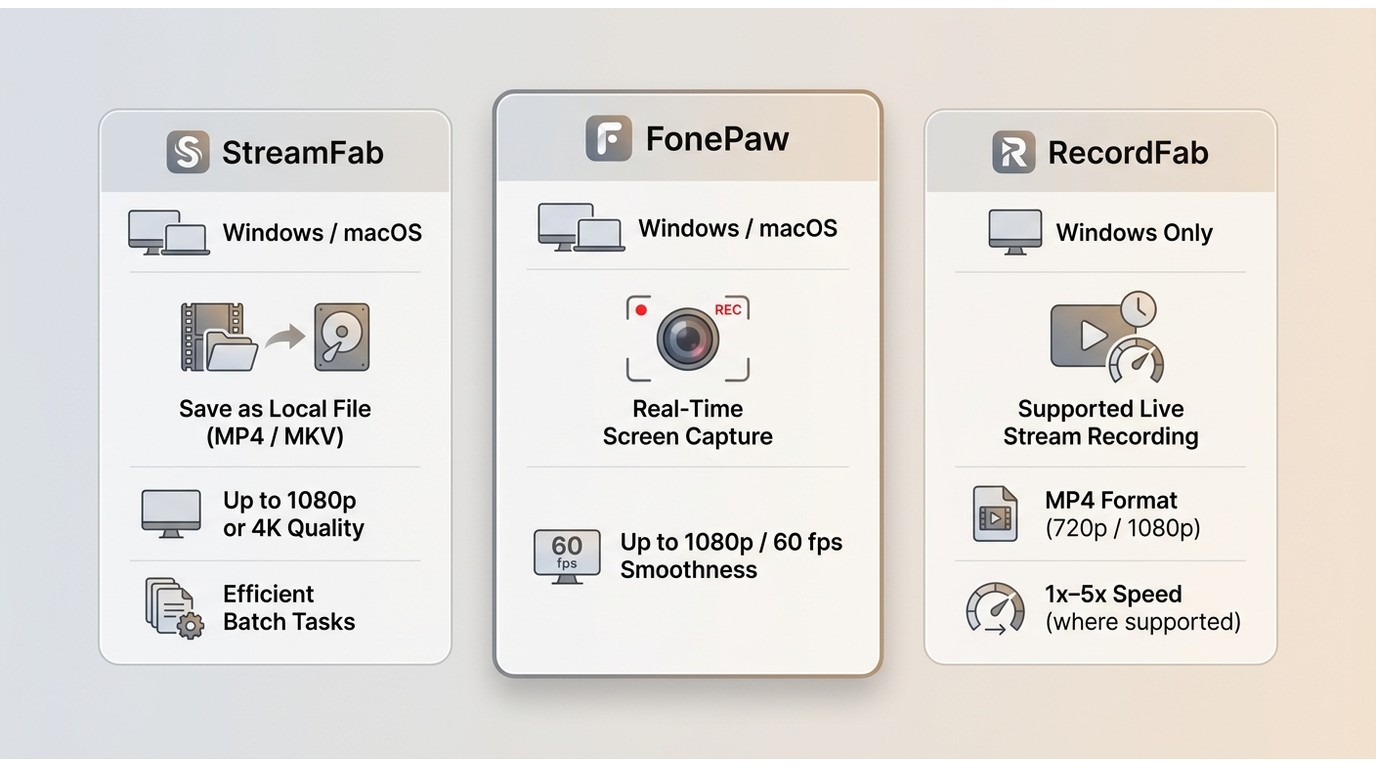Click the StreamFab title text
The height and width of the screenshot is (768, 1376).
tap(303, 153)
